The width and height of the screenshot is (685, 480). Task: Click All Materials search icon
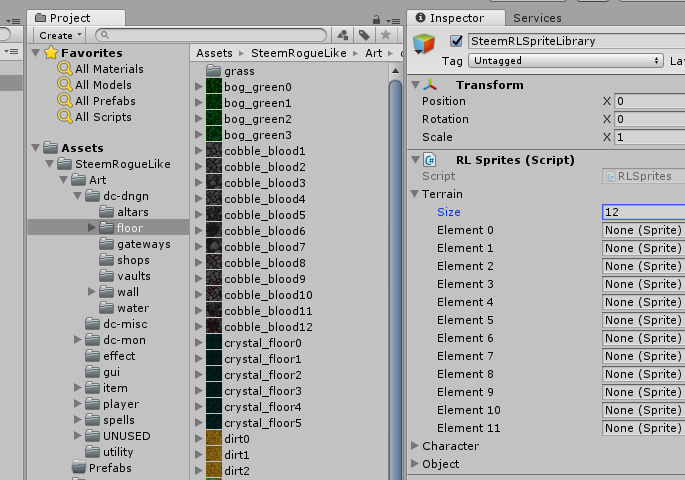(x=65, y=69)
